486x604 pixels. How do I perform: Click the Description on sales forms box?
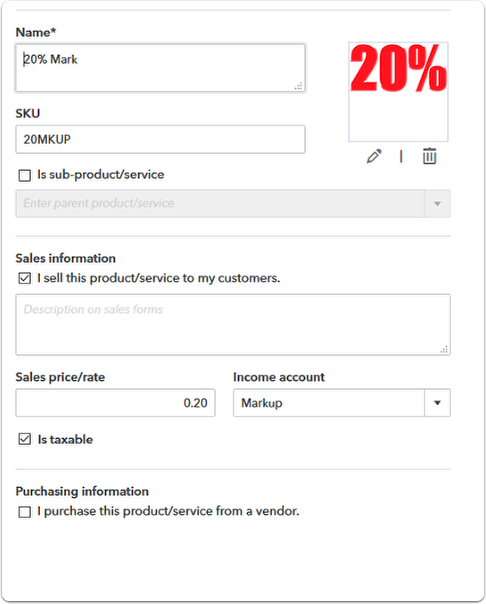[233, 324]
